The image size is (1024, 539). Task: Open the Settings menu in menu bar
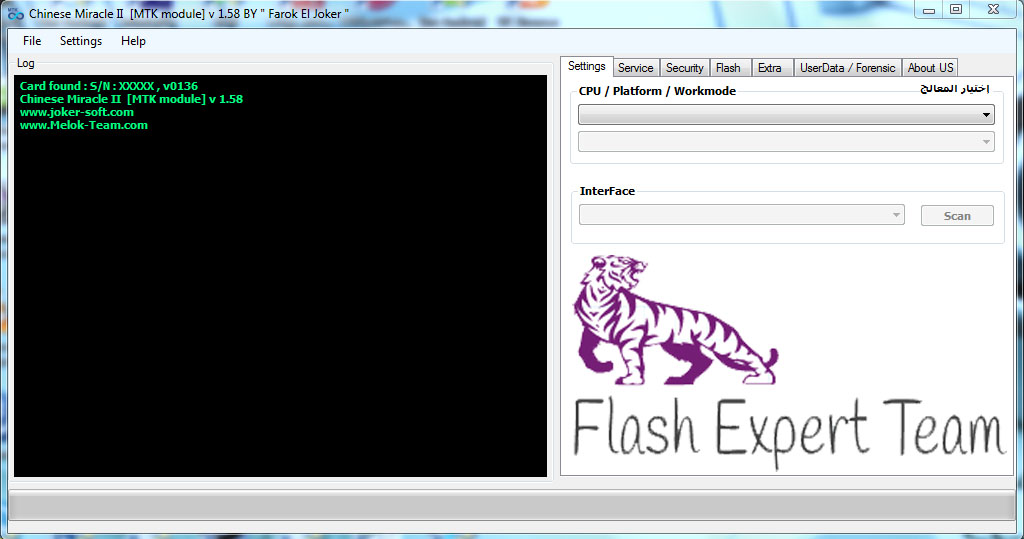coord(81,41)
